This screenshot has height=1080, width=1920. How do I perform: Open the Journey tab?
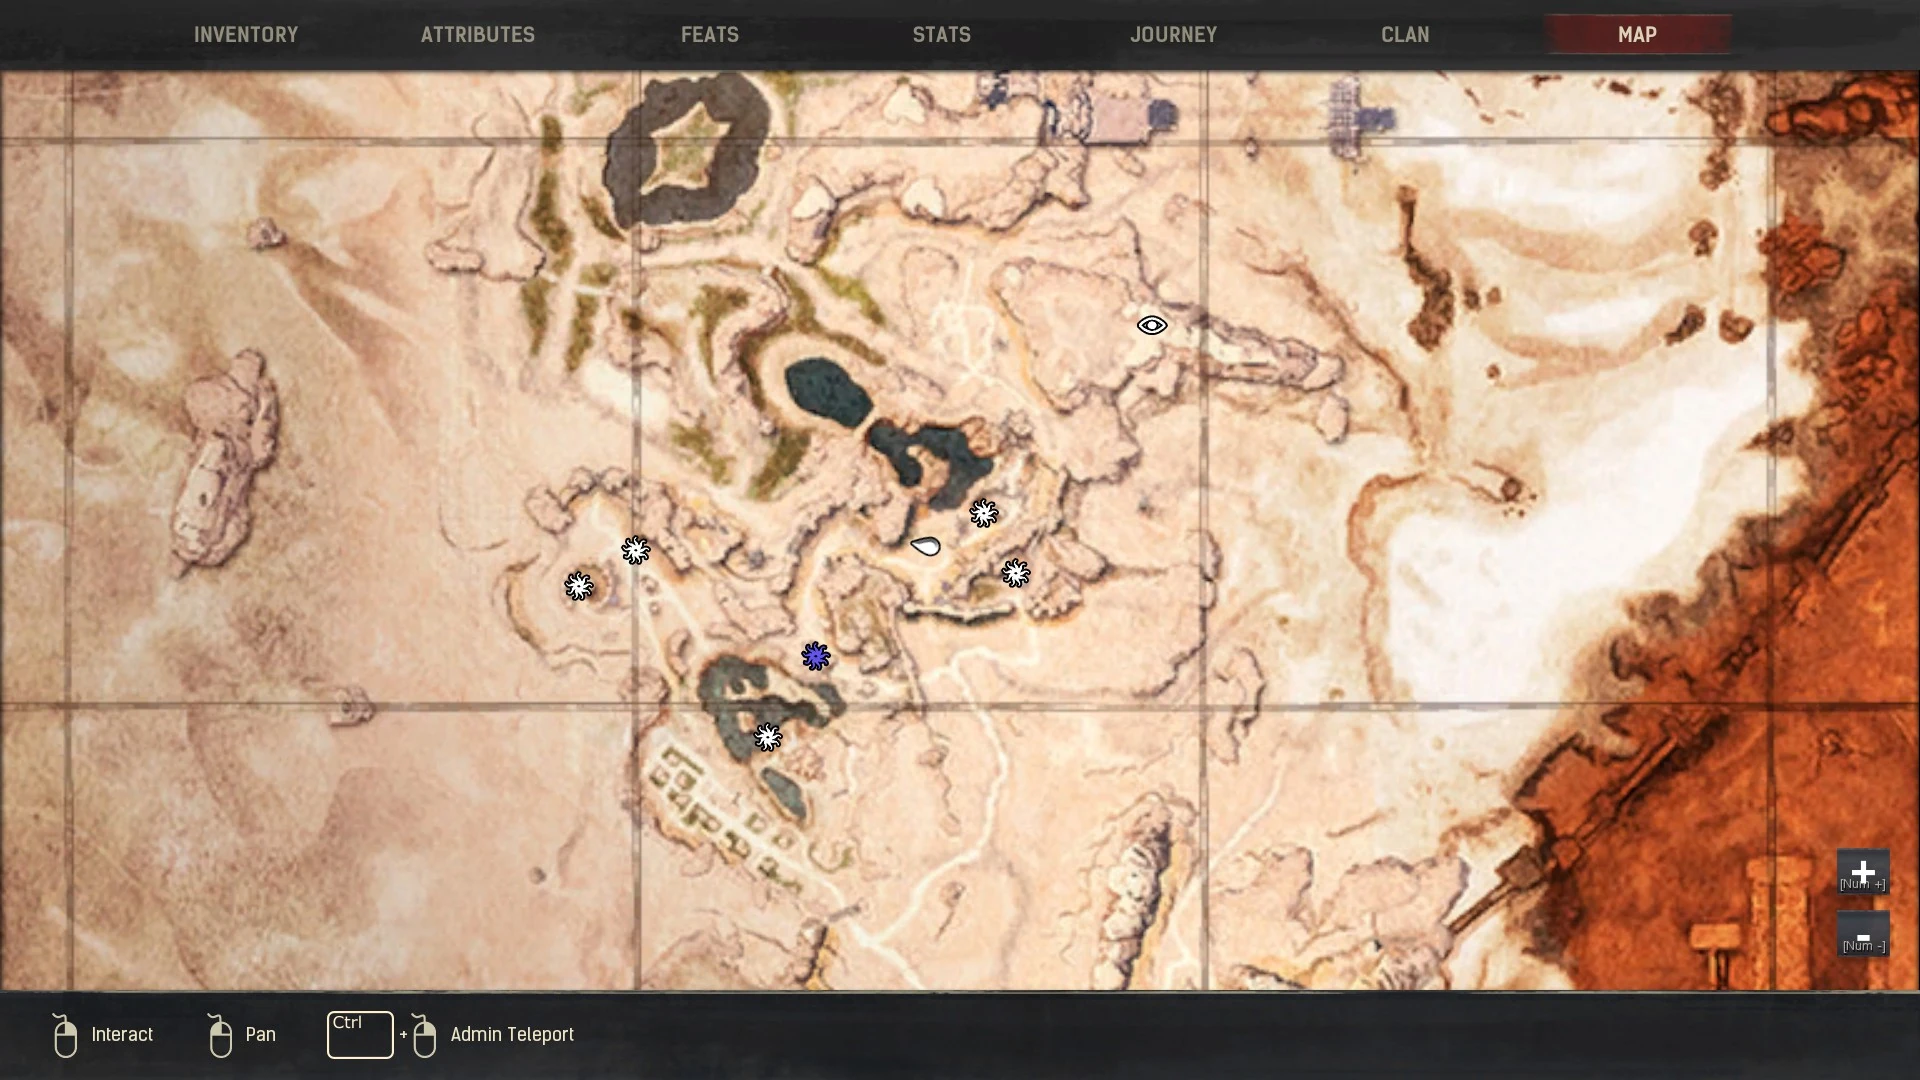click(1173, 35)
